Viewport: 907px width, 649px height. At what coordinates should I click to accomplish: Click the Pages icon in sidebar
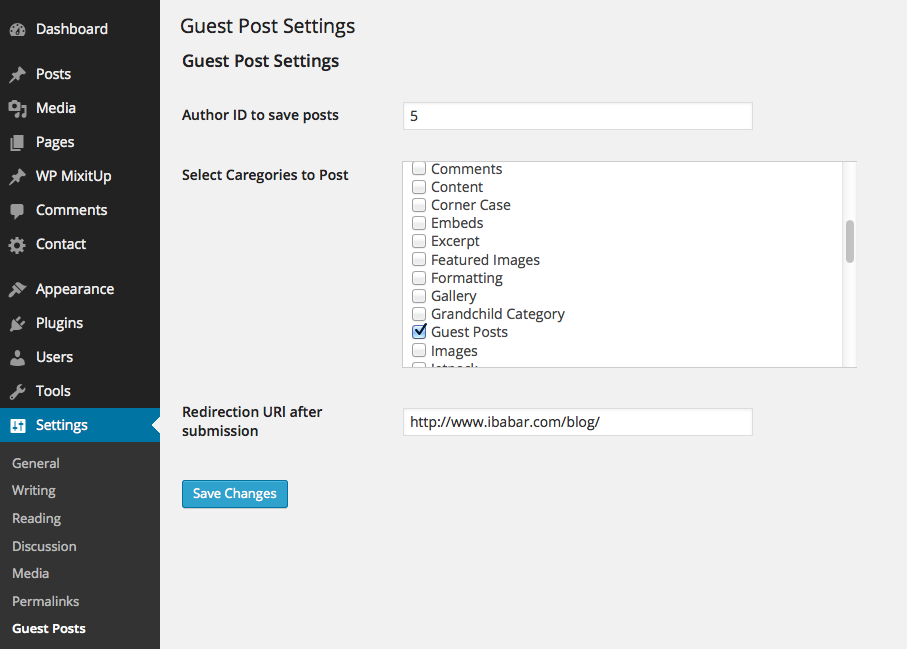click(x=17, y=142)
